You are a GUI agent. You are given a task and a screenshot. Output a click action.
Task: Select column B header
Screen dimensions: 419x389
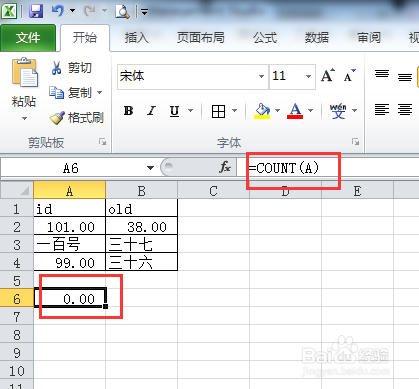coord(141,191)
